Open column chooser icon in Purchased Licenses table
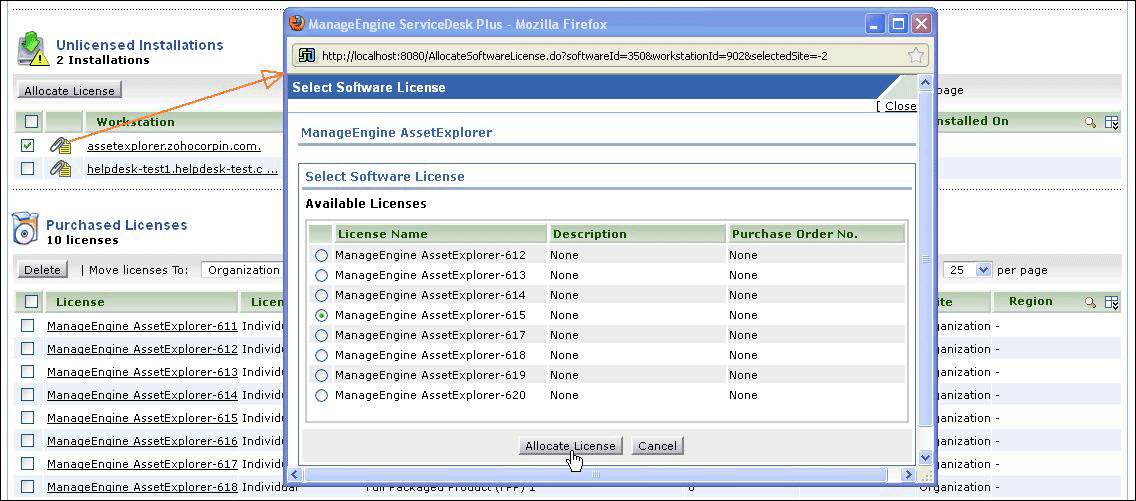 pos(1111,302)
